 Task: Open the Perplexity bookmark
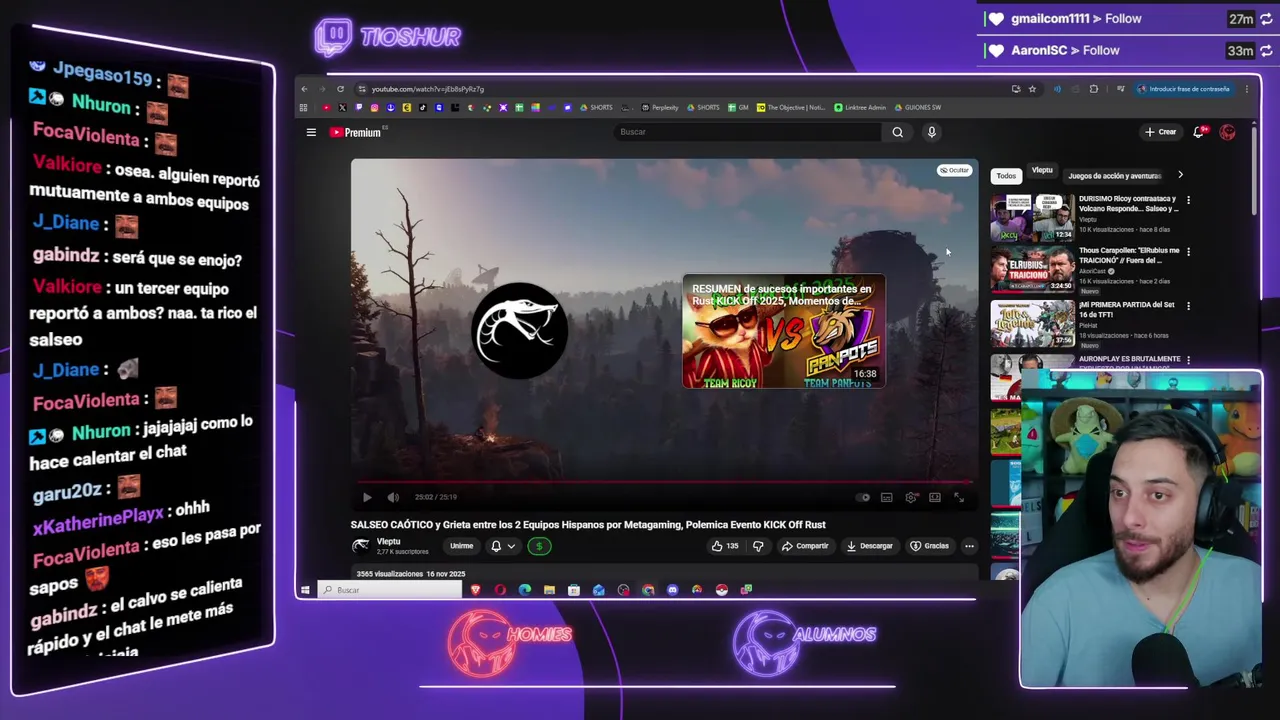pos(660,107)
